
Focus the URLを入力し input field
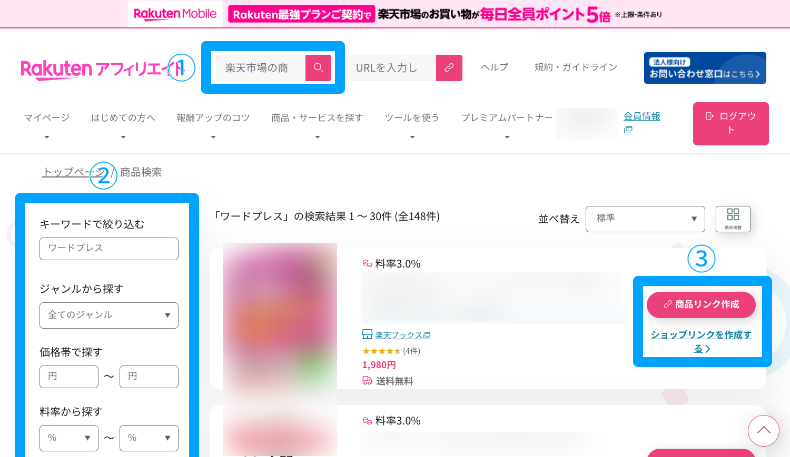pyautogui.click(x=391, y=68)
